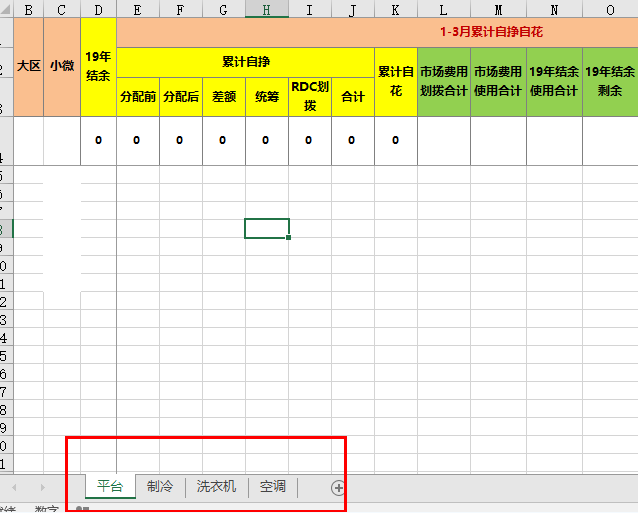
Task: Click the 0 value under 累计自花
Action: 396,141
